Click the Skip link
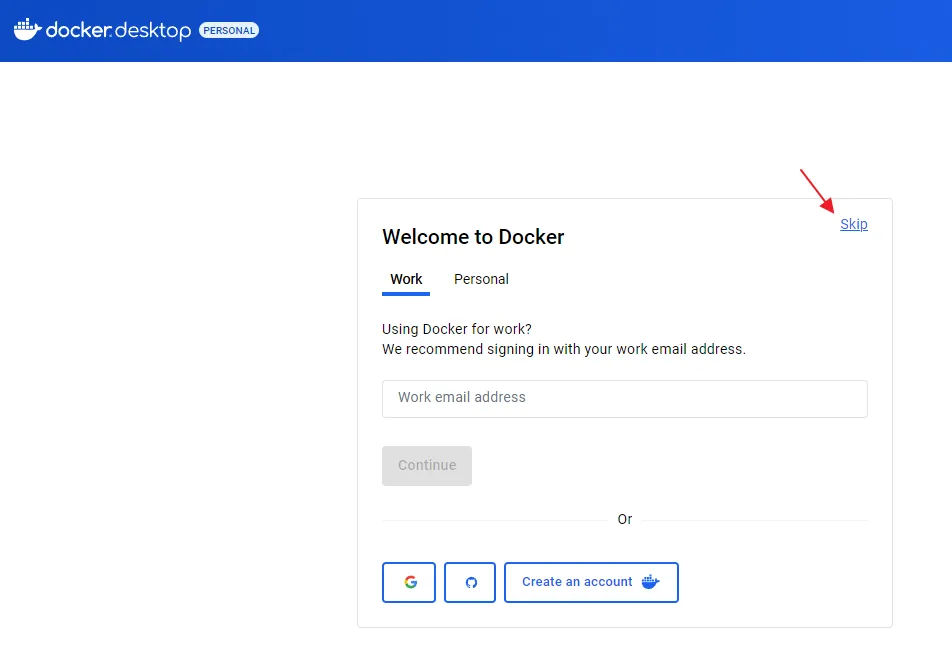952x671 pixels. coord(854,224)
